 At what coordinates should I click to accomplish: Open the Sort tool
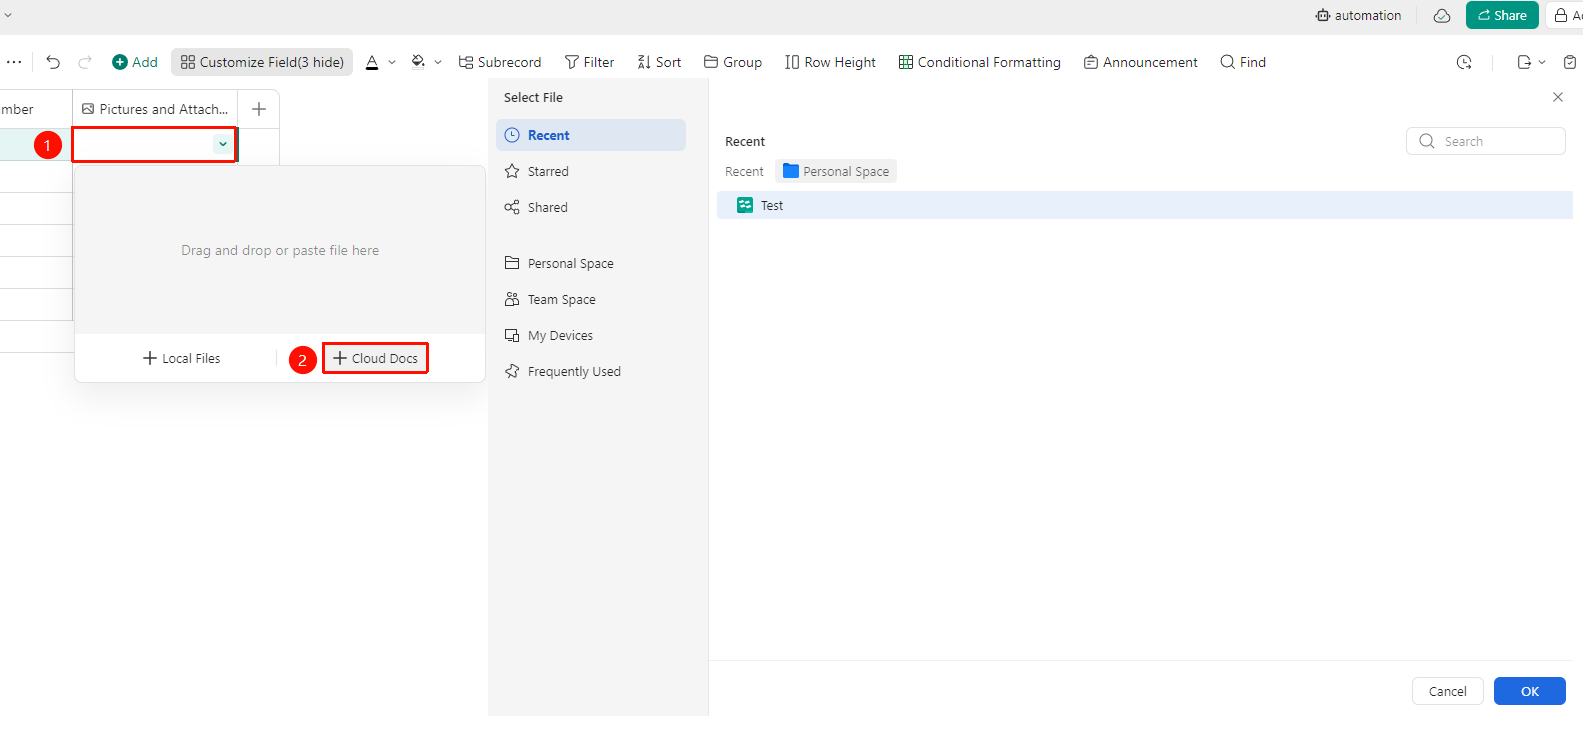[x=659, y=62]
